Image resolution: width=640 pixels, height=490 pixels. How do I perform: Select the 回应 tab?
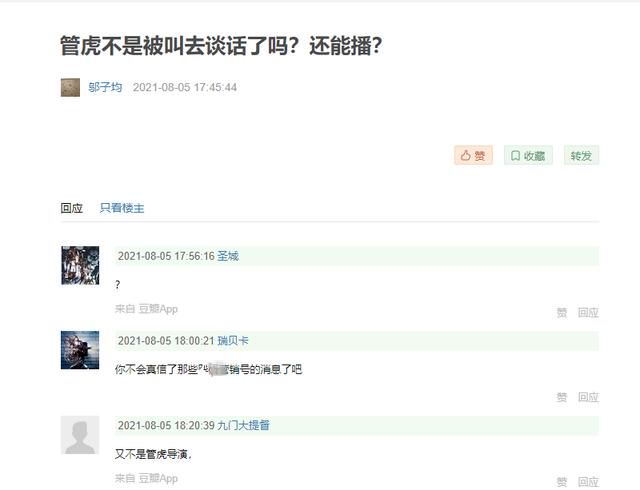tap(72, 208)
